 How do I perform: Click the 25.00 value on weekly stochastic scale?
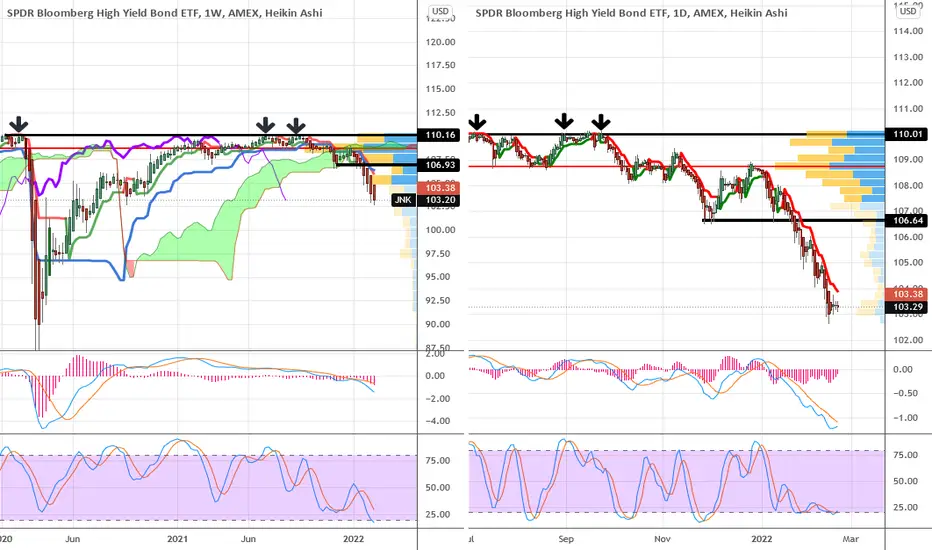point(438,514)
